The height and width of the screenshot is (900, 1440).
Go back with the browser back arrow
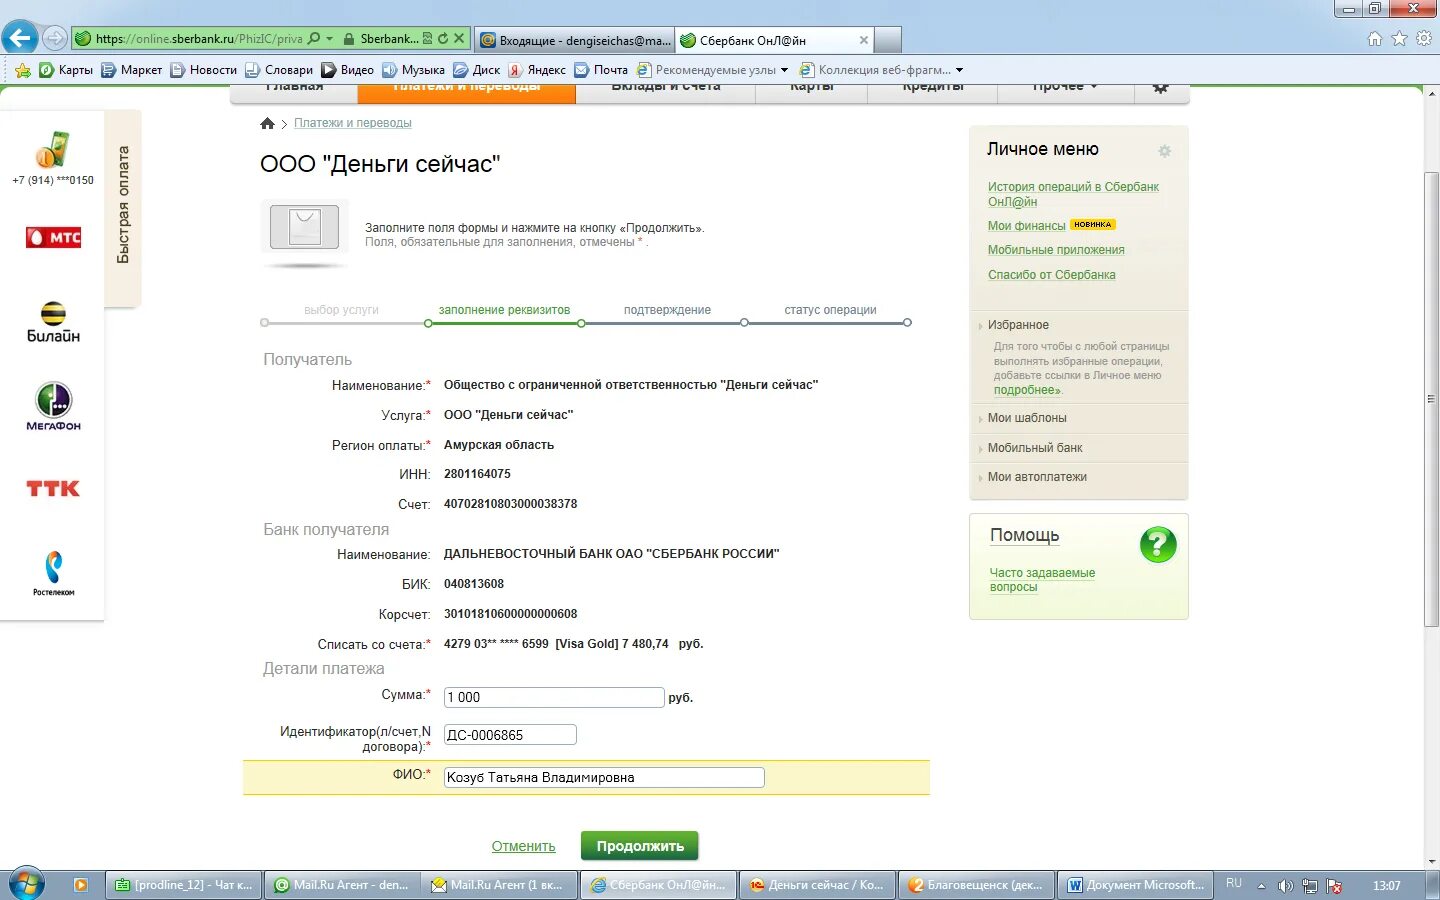click(x=19, y=39)
